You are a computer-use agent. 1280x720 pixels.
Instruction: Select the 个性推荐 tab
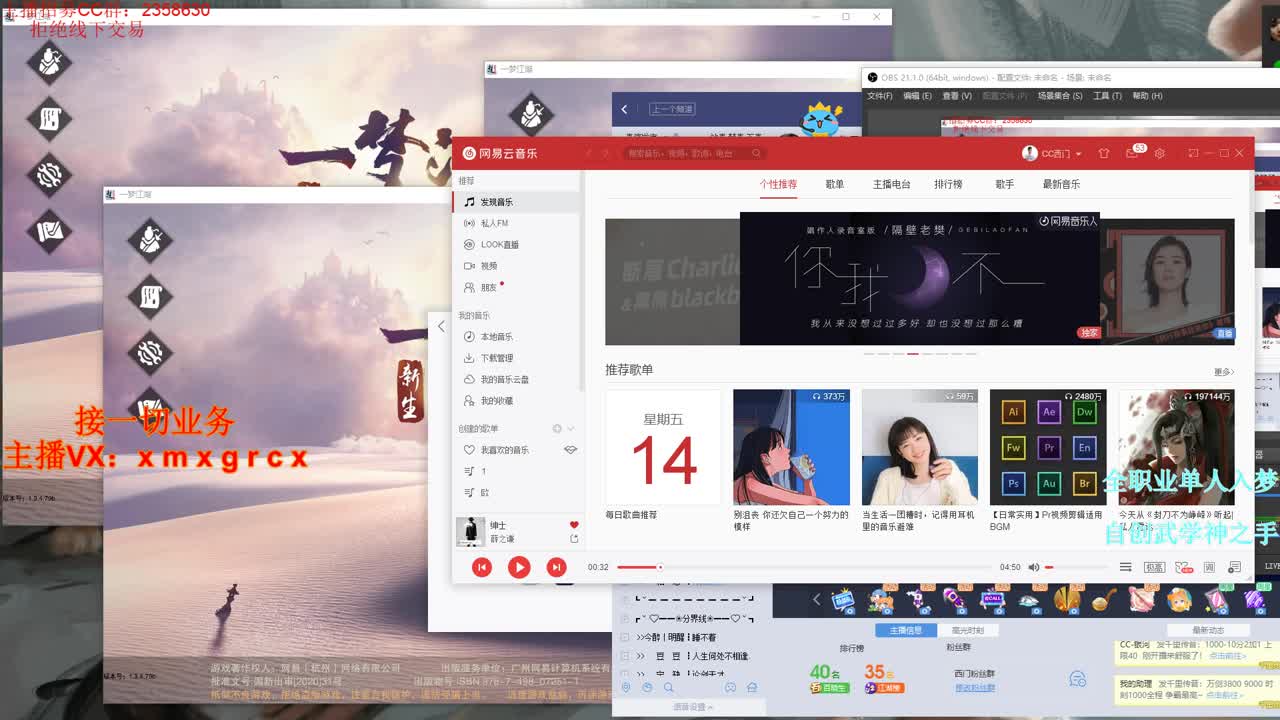click(778, 184)
